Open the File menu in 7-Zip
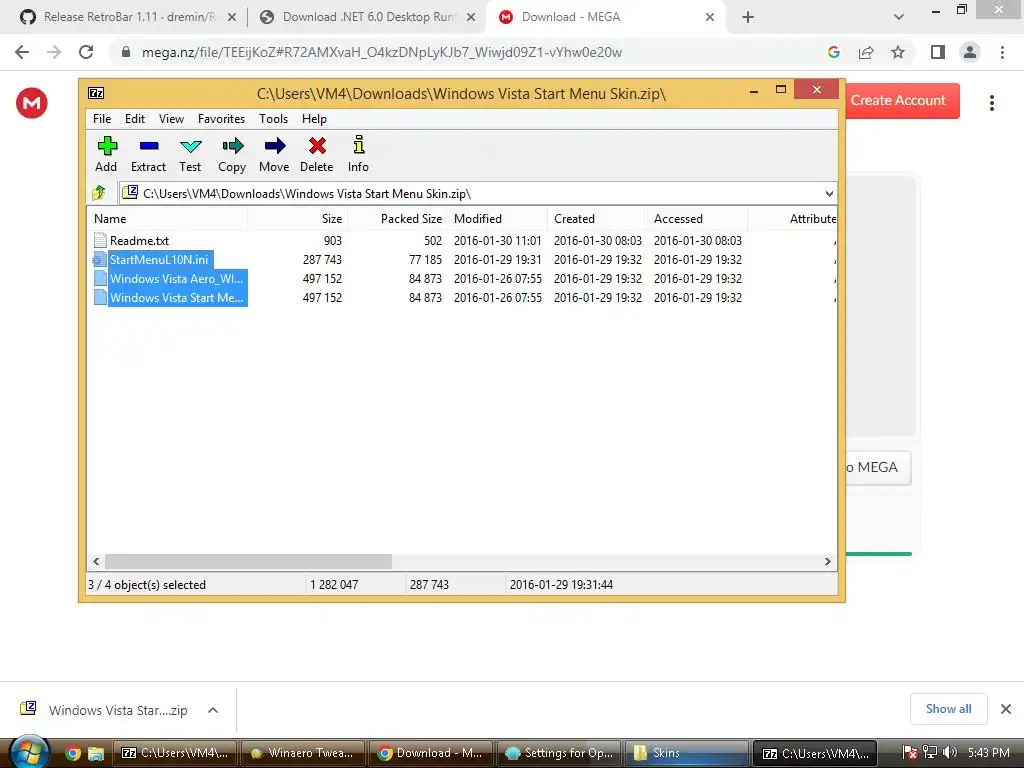 [x=102, y=119]
